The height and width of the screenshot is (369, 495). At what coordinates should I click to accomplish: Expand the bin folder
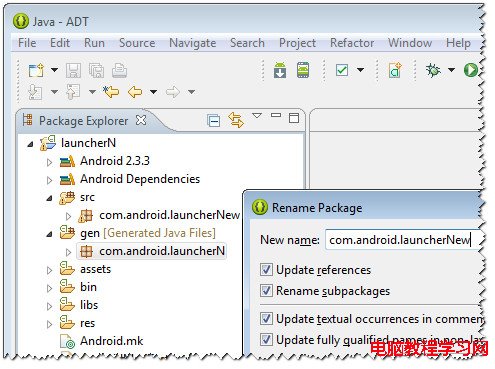pyautogui.click(x=49, y=288)
